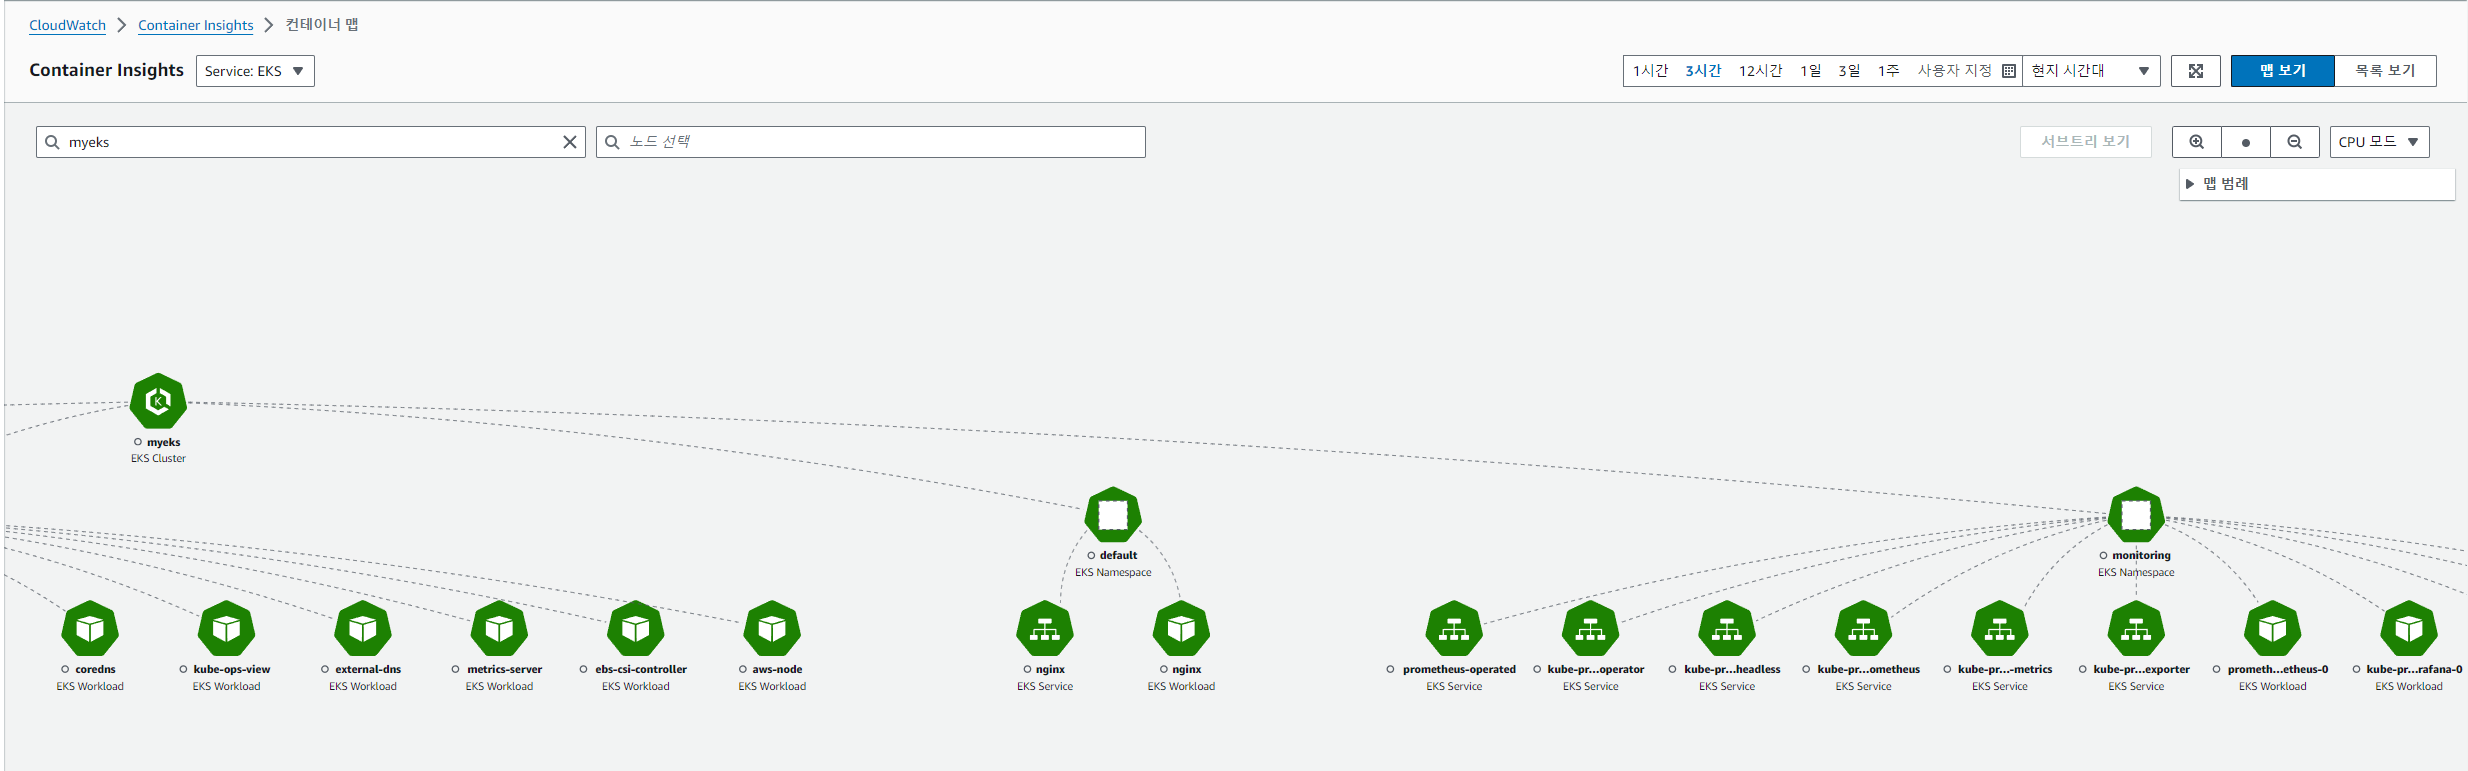Select the 3일 time range

pos(1849,71)
